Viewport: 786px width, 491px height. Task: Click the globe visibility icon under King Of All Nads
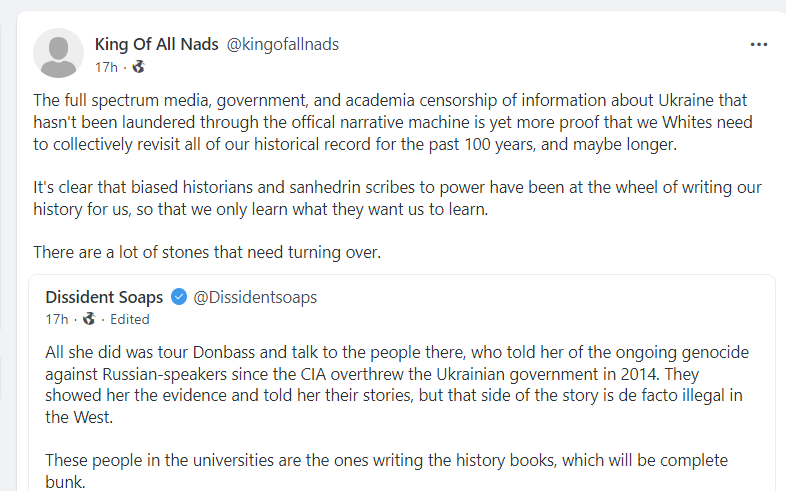point(138,67)
